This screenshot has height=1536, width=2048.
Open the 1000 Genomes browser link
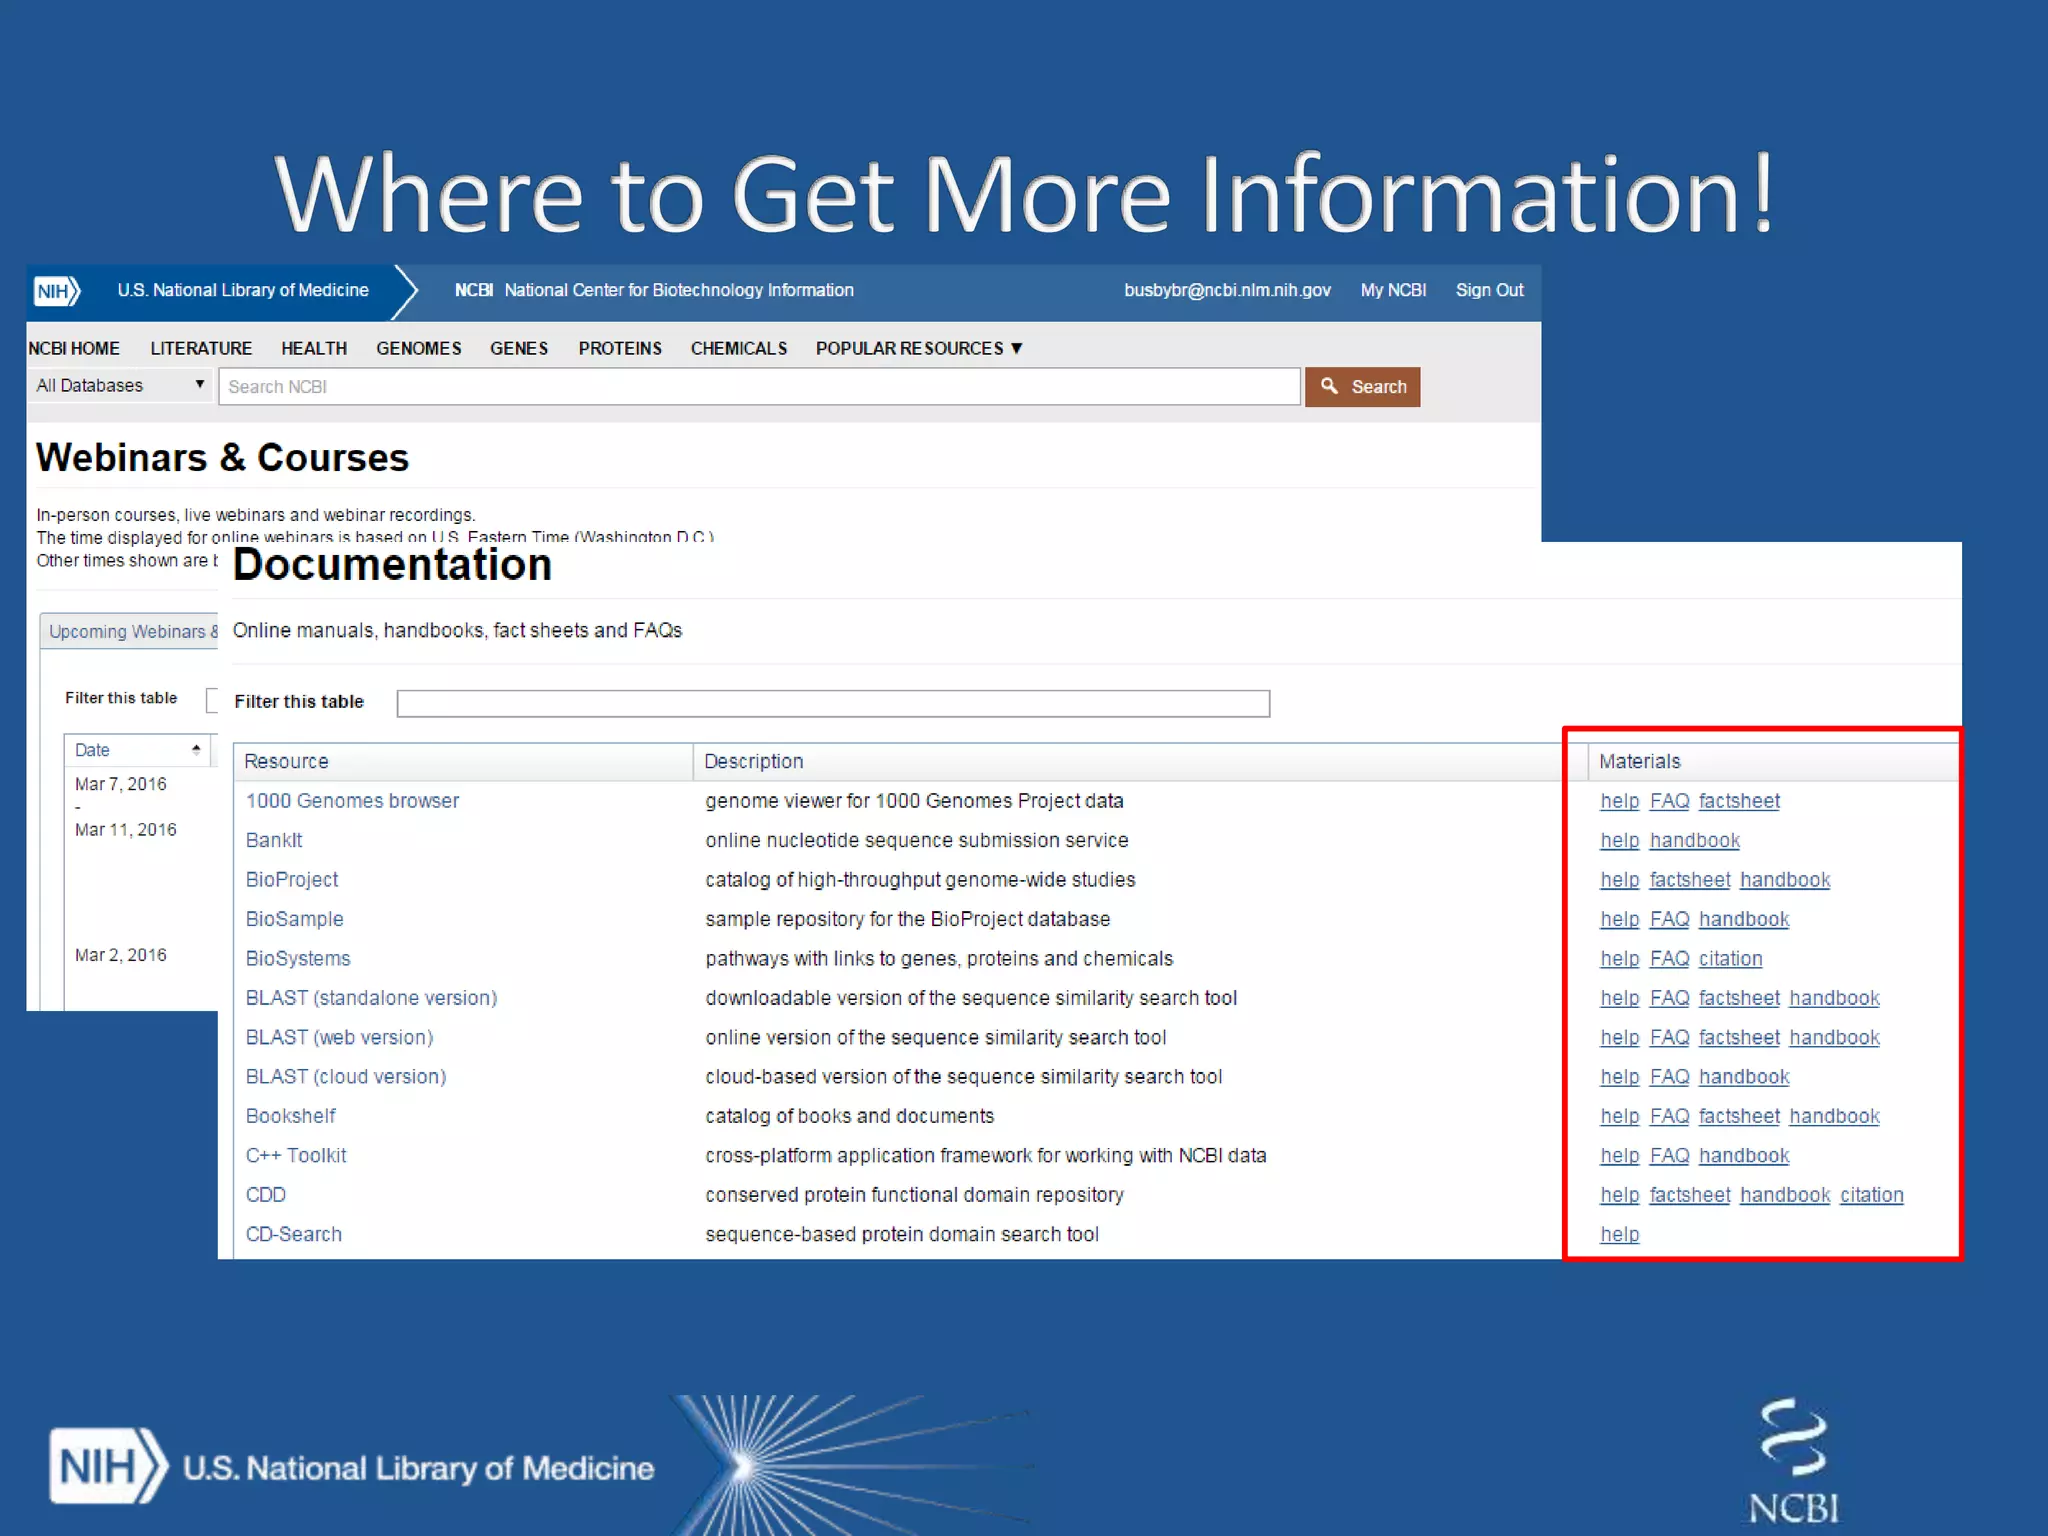(x=352, y=801)
